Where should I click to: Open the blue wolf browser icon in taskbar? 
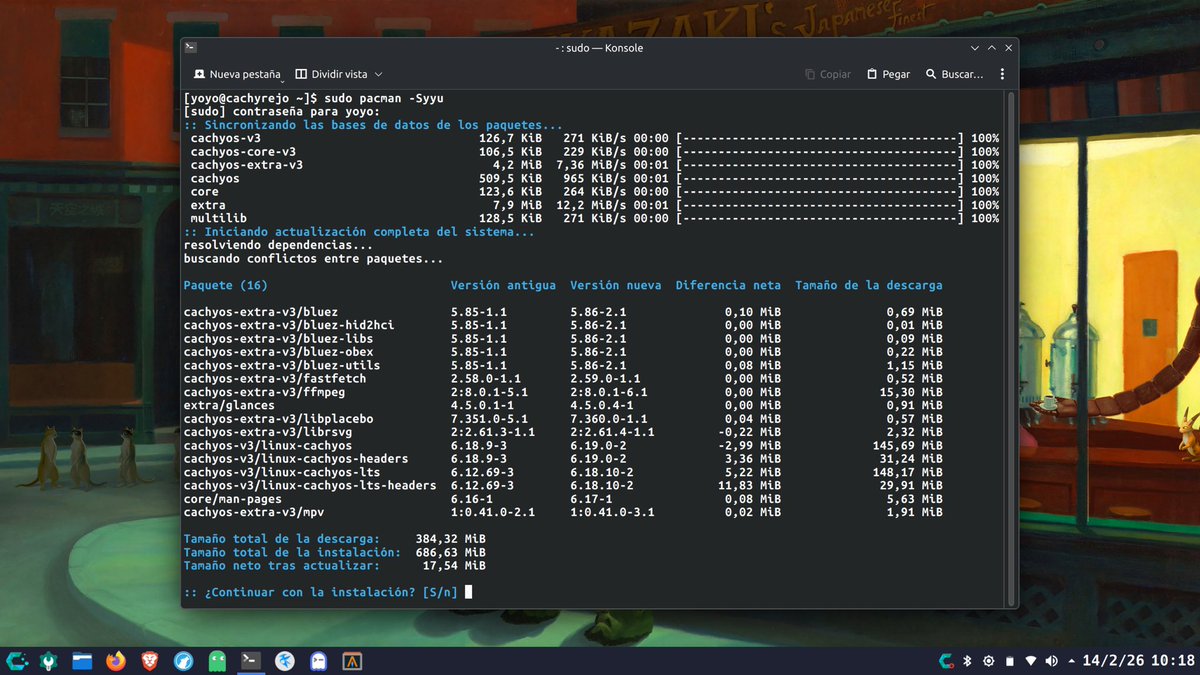(x=184, y=660)
